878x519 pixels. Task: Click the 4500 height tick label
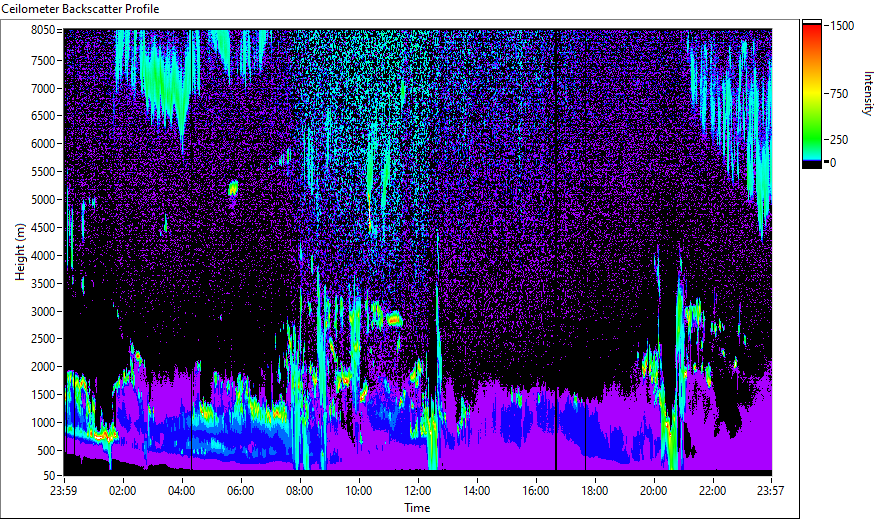coord(43,228)
